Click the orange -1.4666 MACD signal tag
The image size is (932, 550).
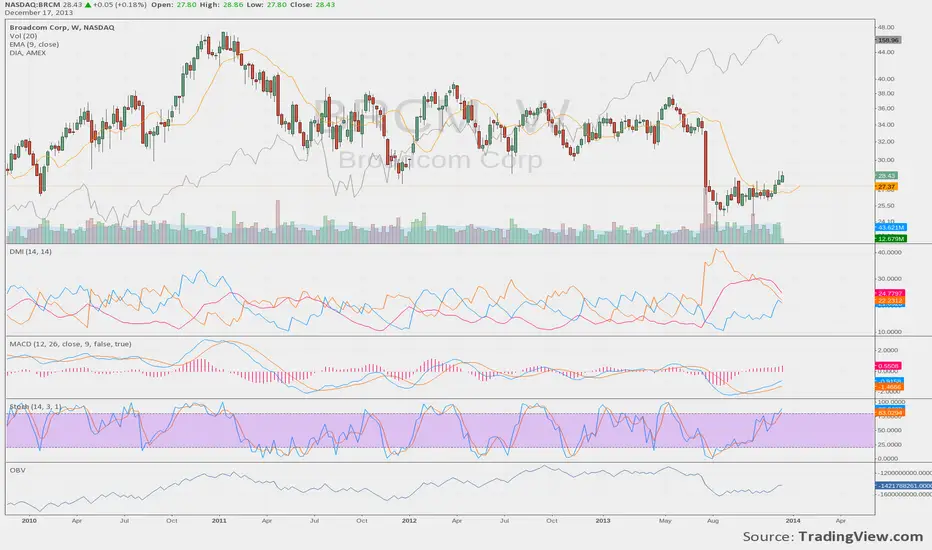[x=890, y=387]
